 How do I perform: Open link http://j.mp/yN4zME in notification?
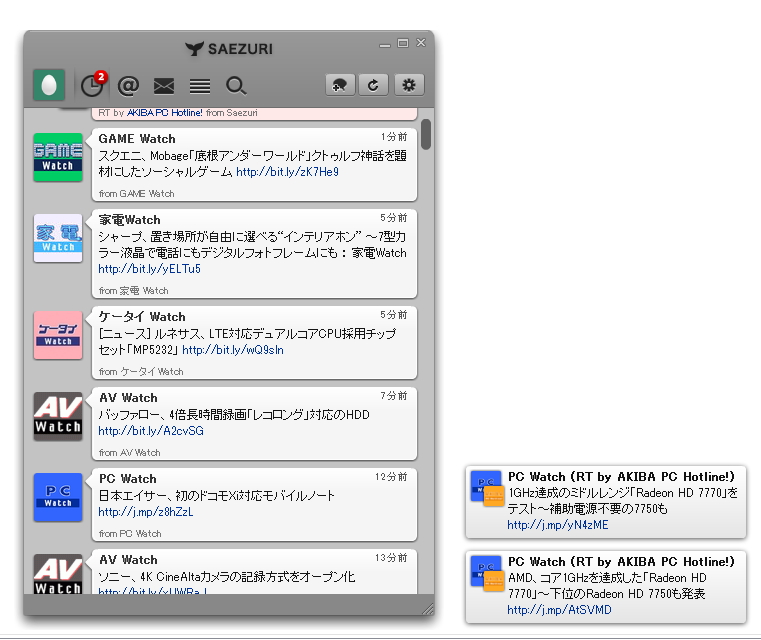pyautogui.click(x=558, y=525)
